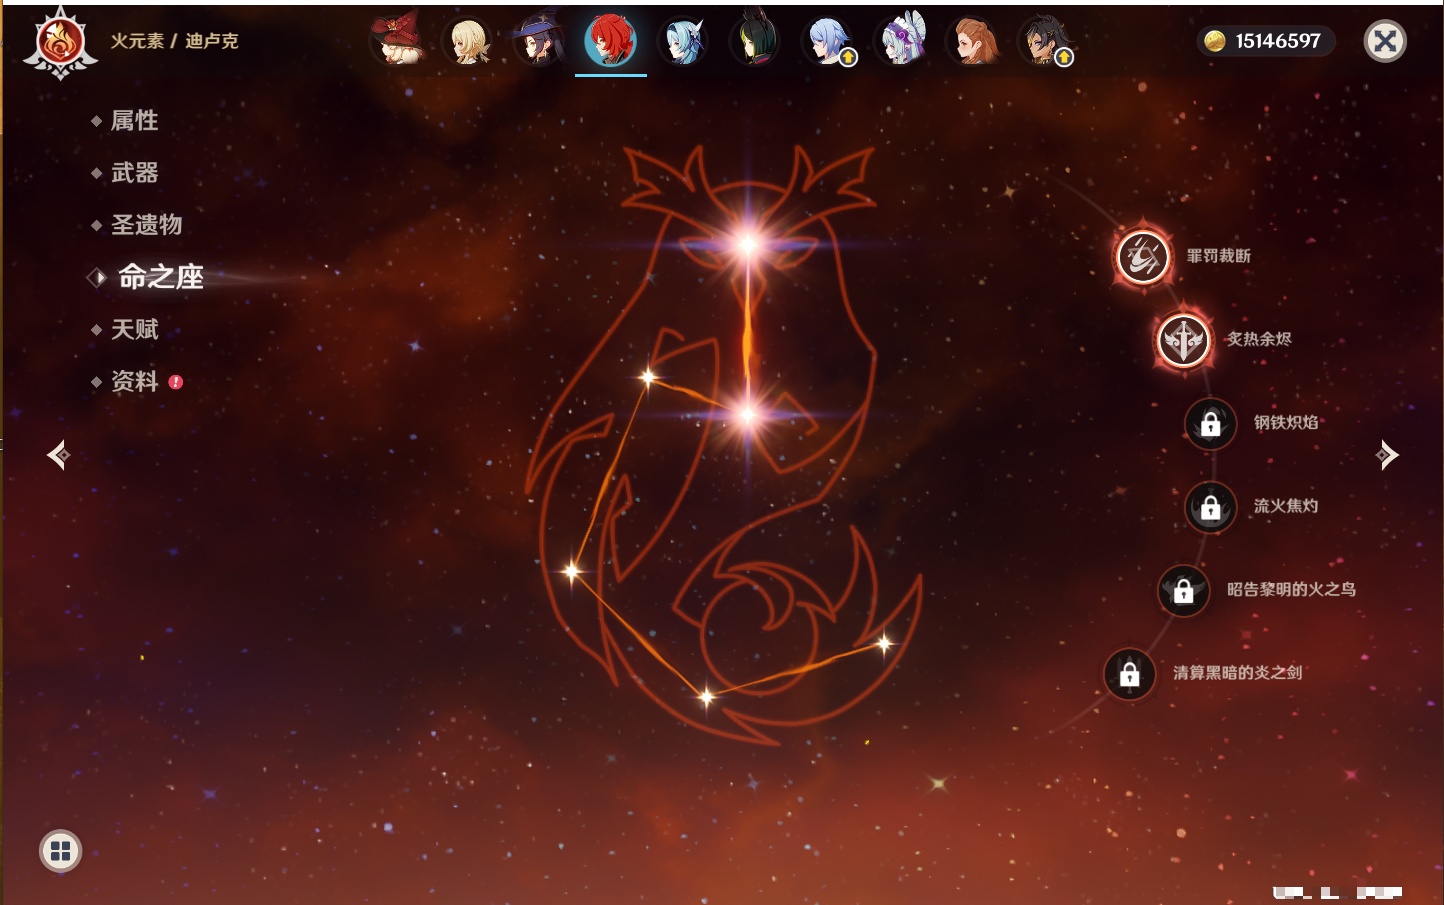Click the Mora amount 15146597
The width and height of the screenshot is (1444, 905).
[1278, 41]
